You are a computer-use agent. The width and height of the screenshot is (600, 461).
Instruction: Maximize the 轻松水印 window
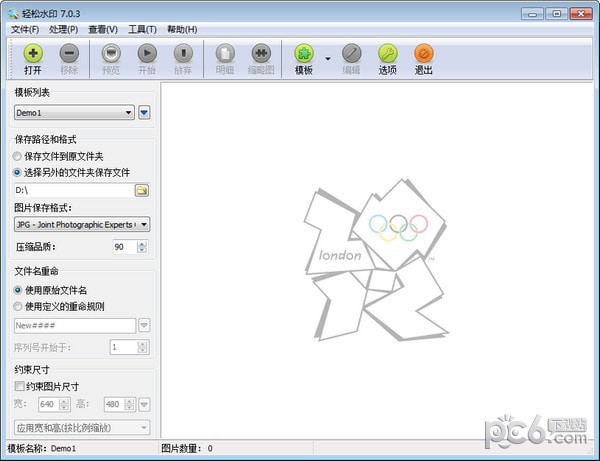coord(556,14)
